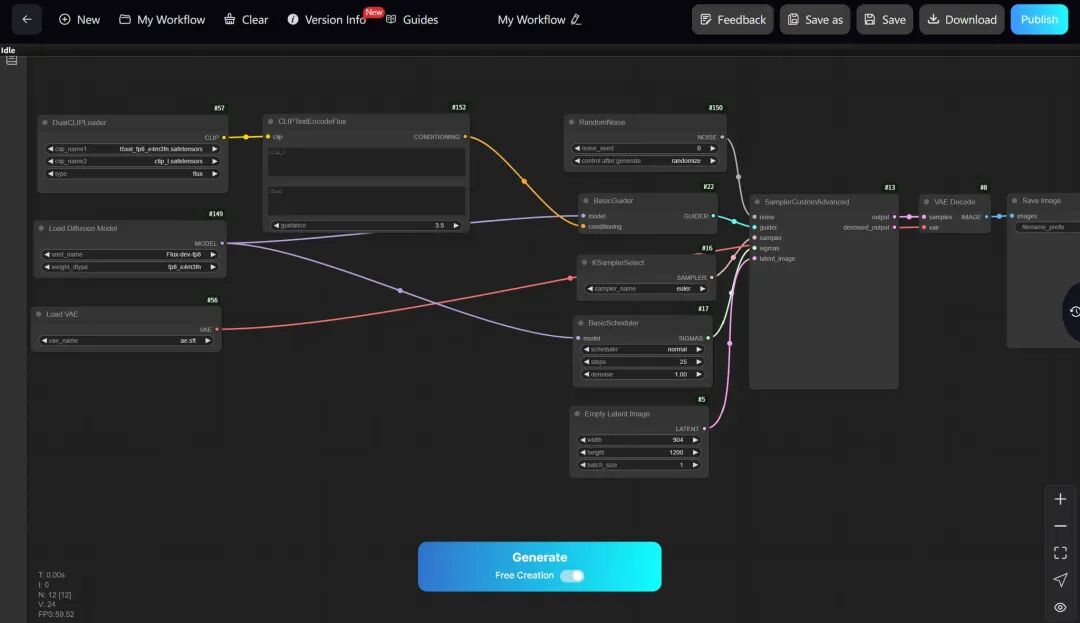Open the Guides menu item
The image size is (1080, 623).
coord(411,19)
